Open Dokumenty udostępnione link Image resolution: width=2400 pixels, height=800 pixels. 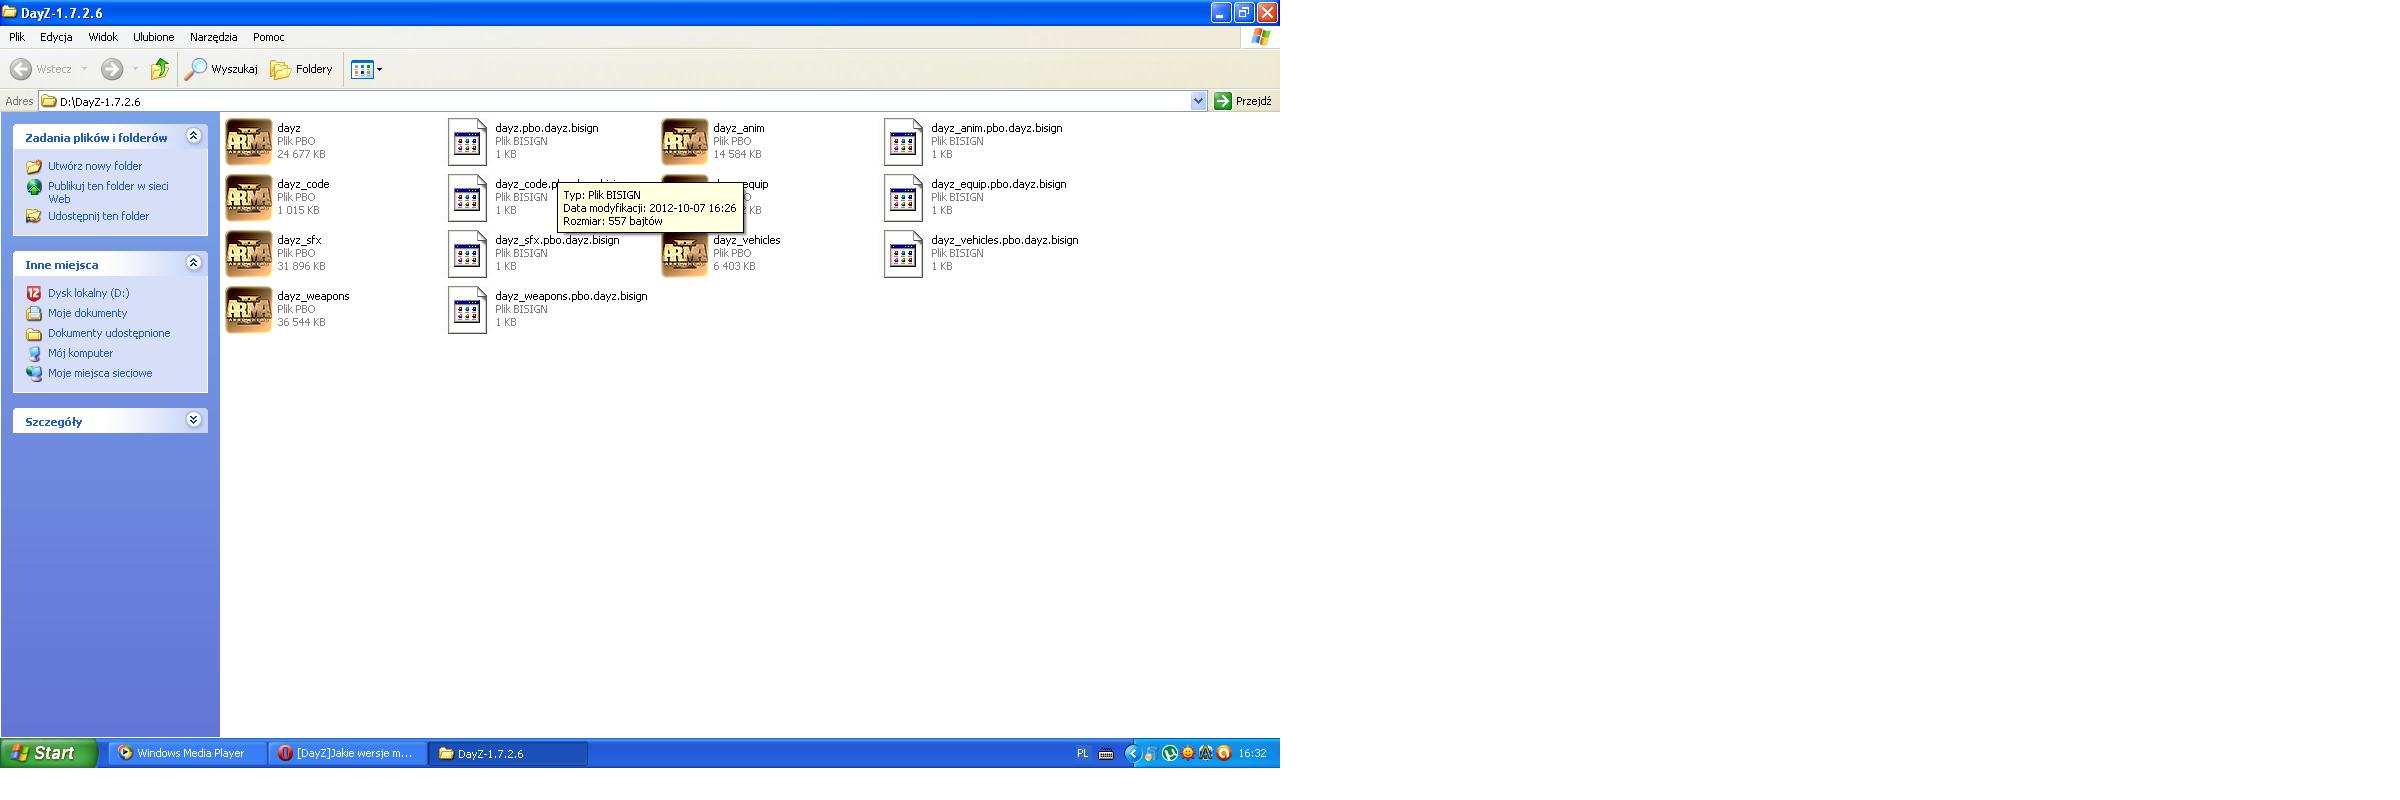109,333
